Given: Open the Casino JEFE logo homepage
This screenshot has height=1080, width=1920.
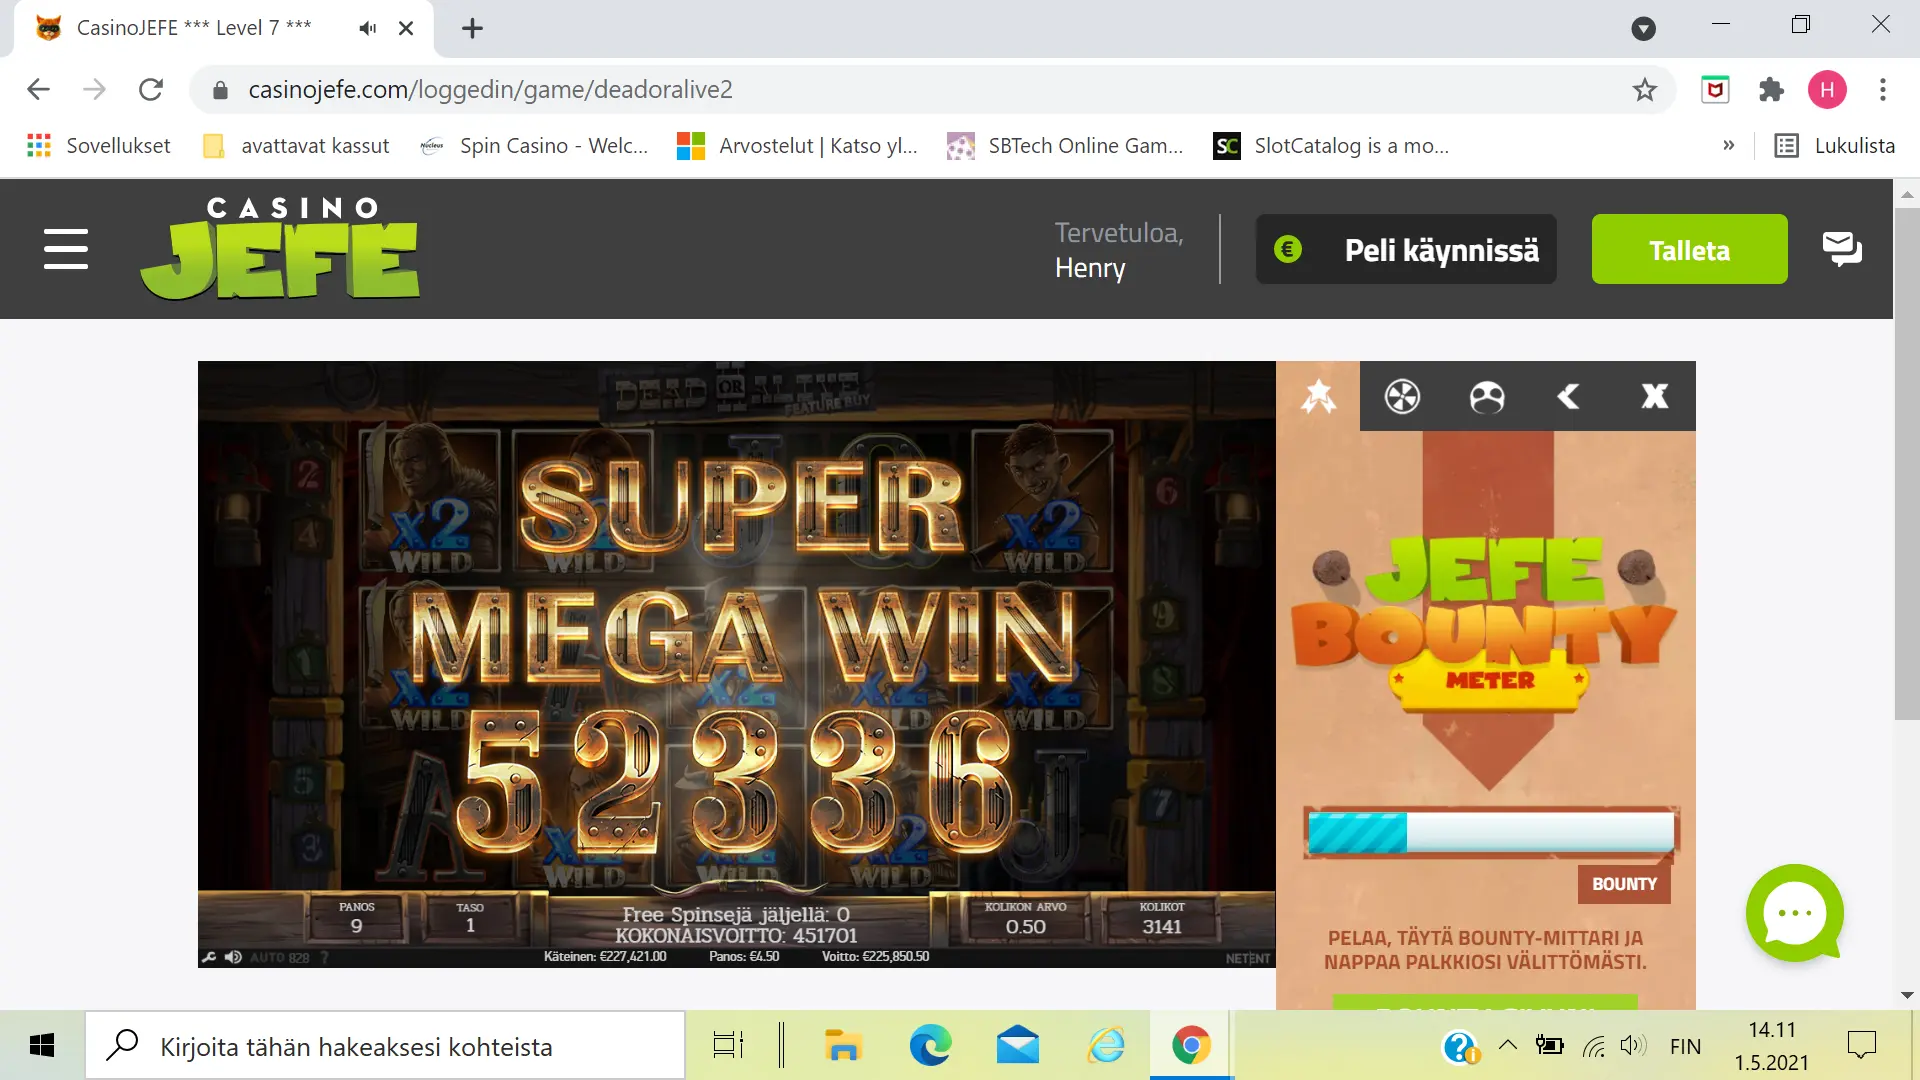Looking at the screenshot, I should (280, 248).
